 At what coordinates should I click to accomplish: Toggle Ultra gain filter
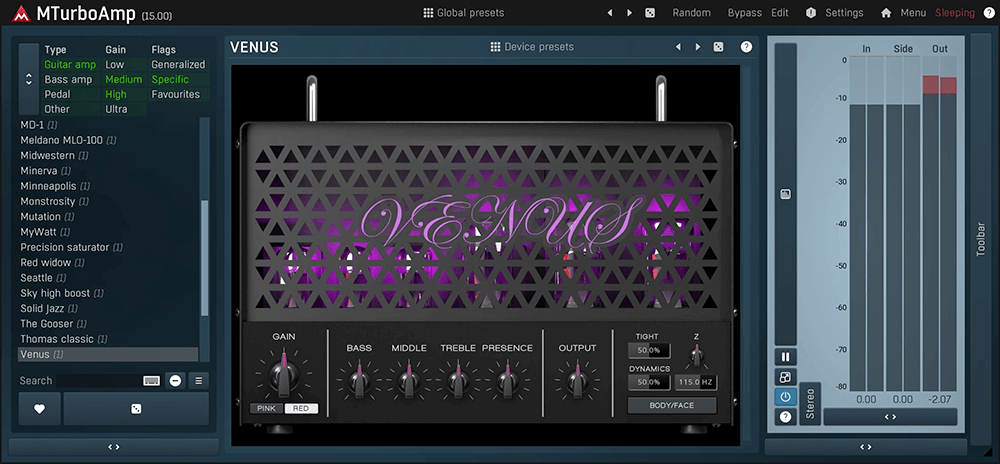tap(116, 109)
